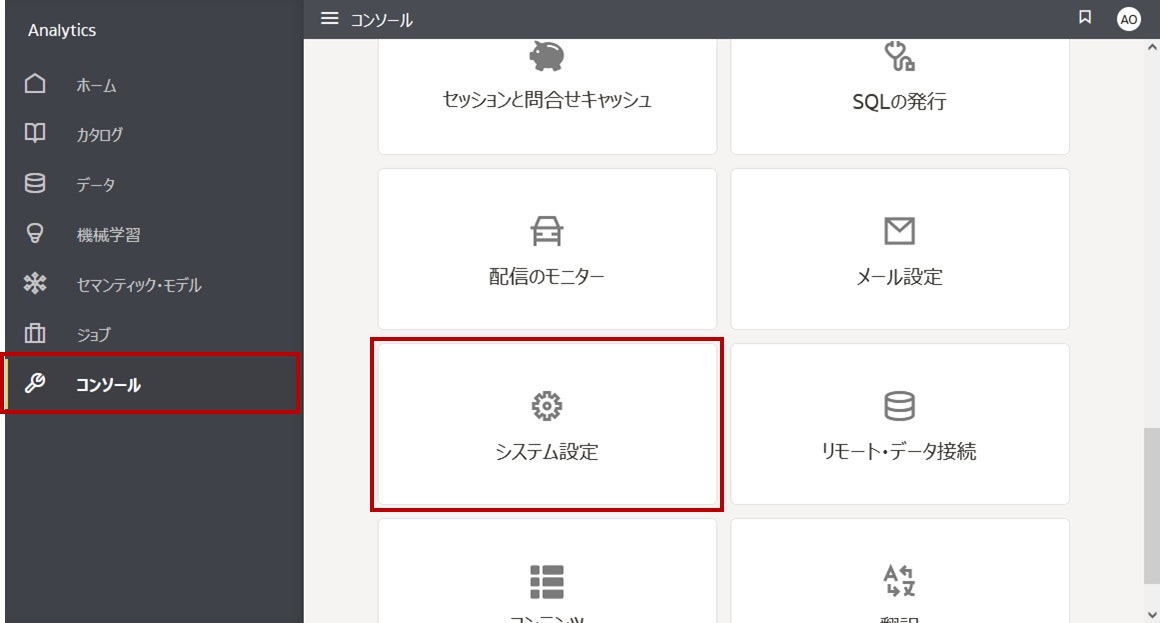Open 配信のモニター tile
Image resolution: width=1160 pixels, height=623 pixels.
547,249
